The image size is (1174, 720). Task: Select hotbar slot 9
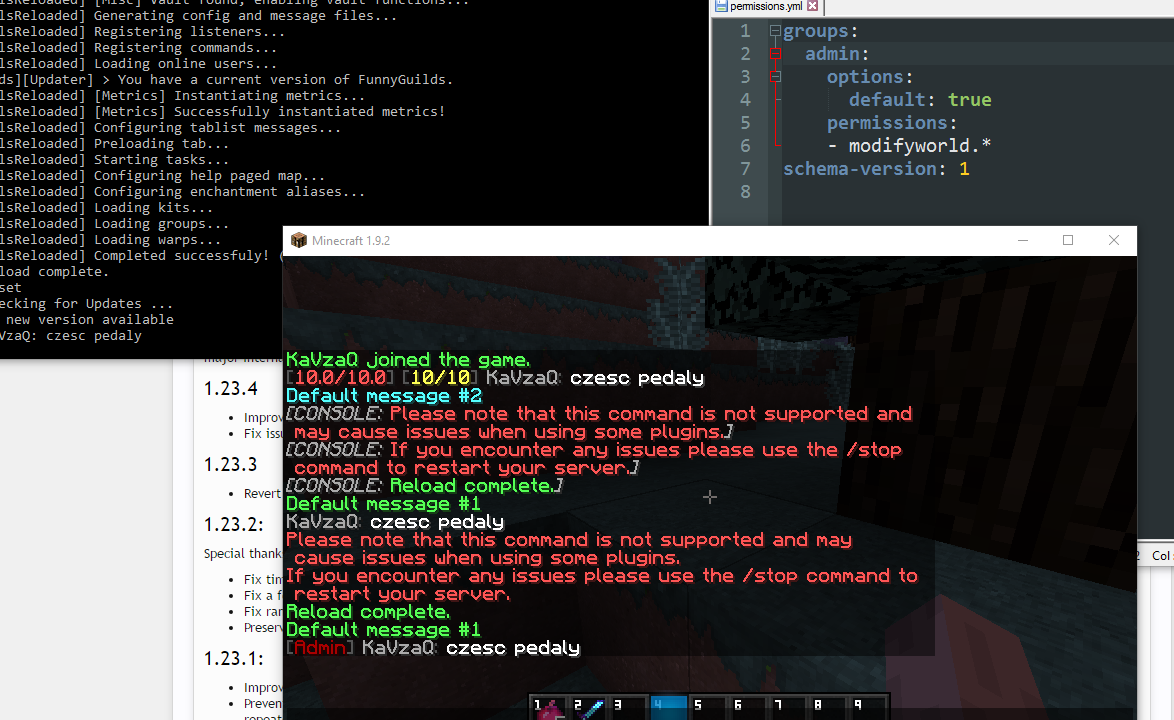tap(870, 707)
